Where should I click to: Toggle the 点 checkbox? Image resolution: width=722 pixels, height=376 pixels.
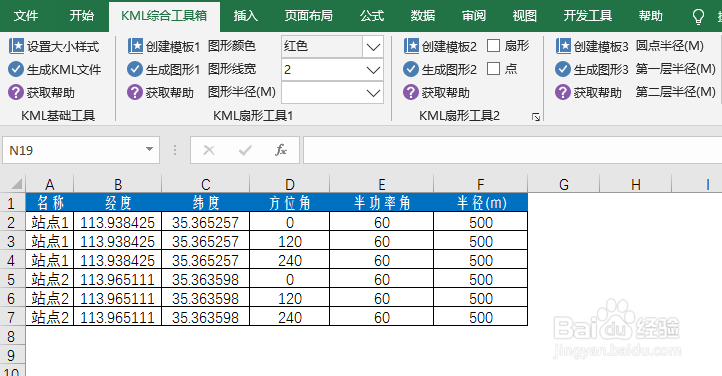tap(493, 69)
